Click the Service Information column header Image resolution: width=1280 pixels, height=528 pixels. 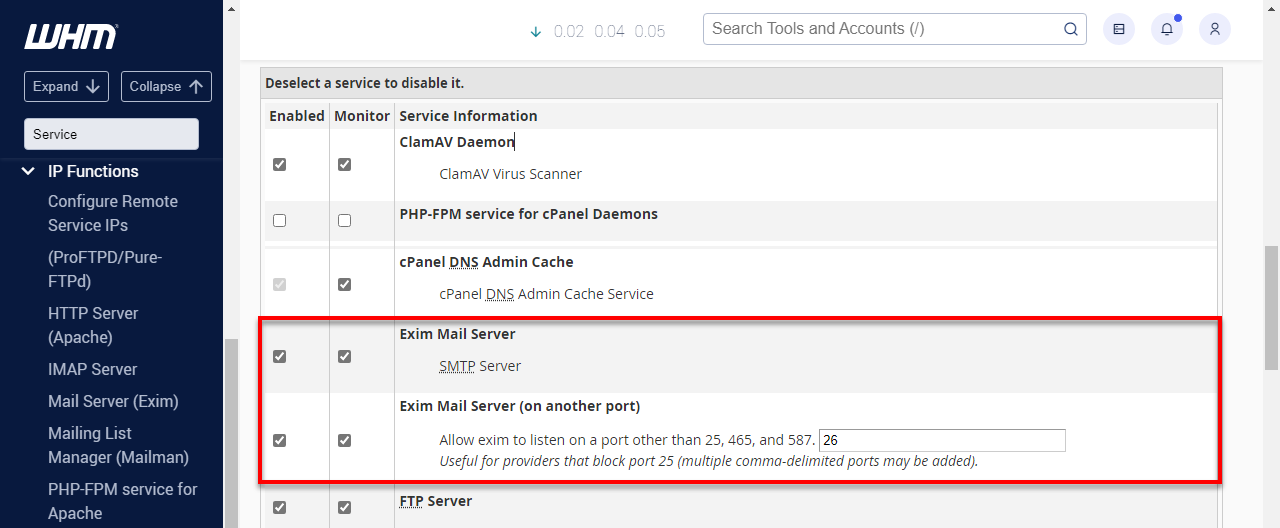(x=468, y=116)
